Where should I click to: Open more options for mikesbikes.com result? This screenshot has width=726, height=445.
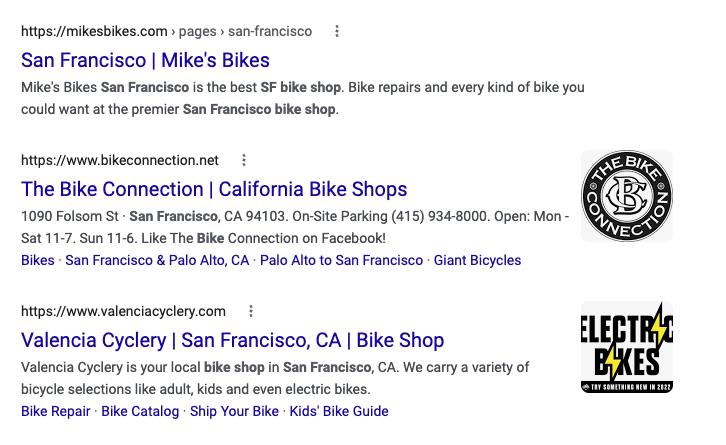337,31
